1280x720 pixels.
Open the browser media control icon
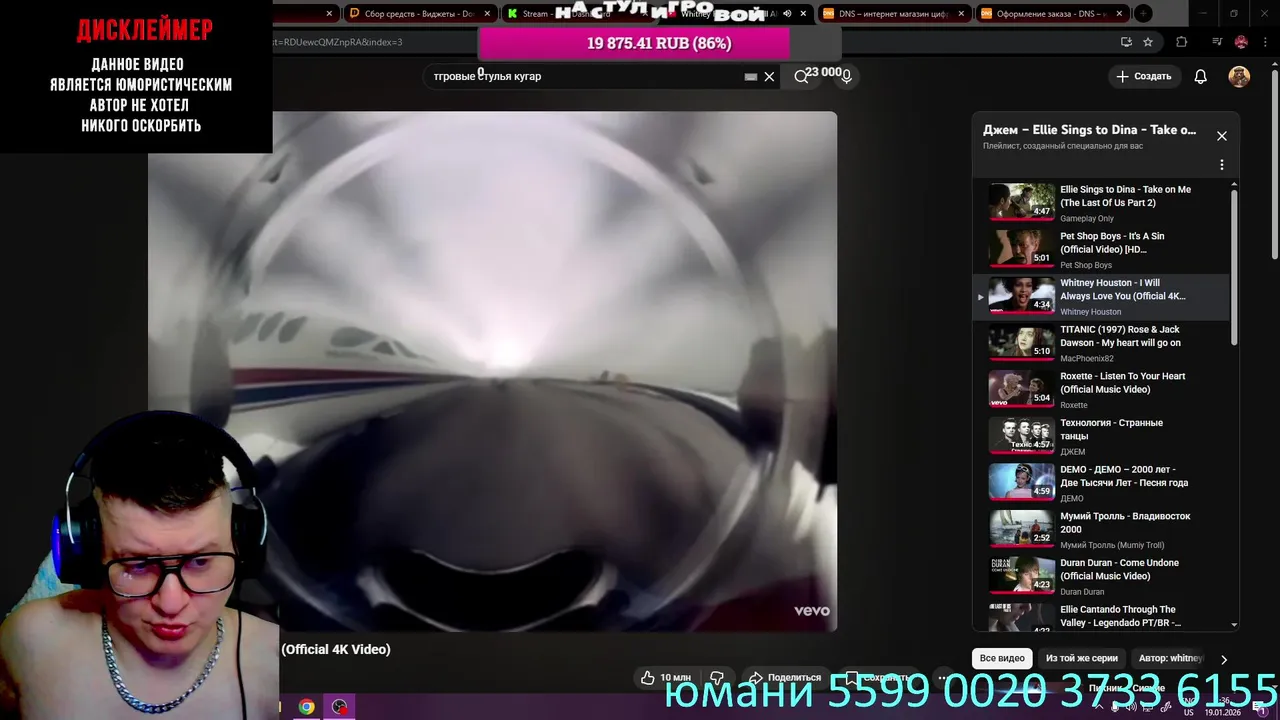[1217, 42]
